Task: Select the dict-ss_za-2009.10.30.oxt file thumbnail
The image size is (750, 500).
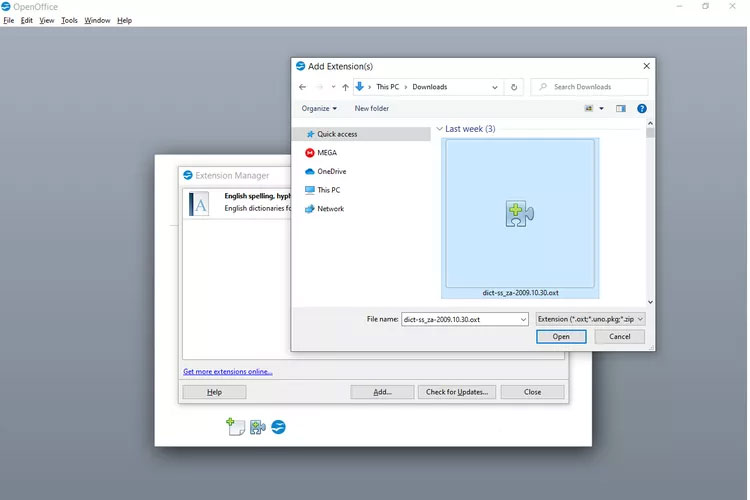Action: pos(520,213)
